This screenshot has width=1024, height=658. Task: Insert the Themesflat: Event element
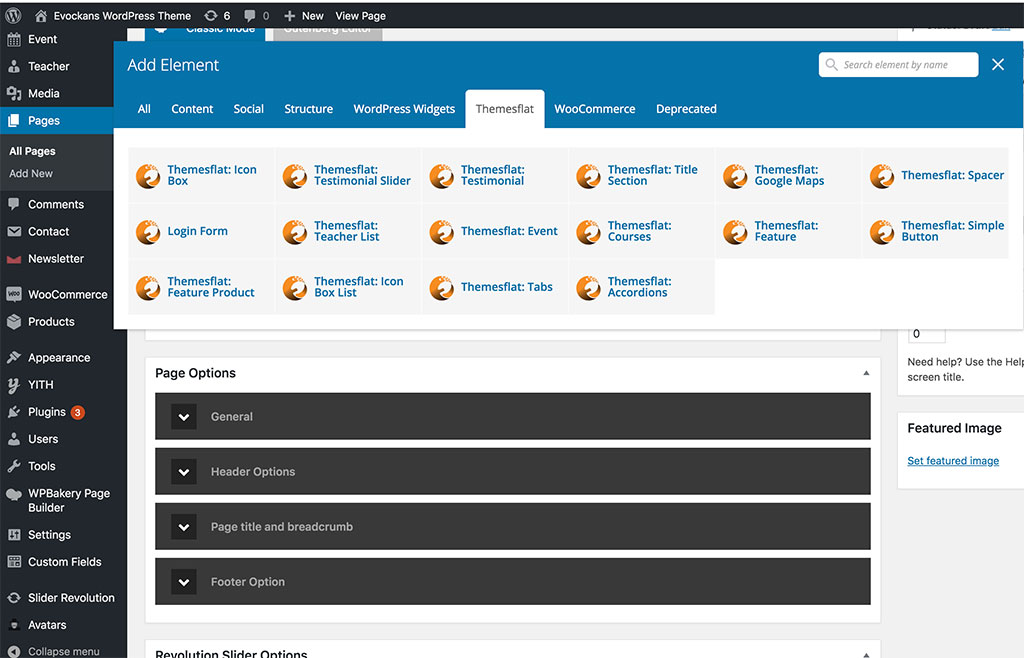495,231
